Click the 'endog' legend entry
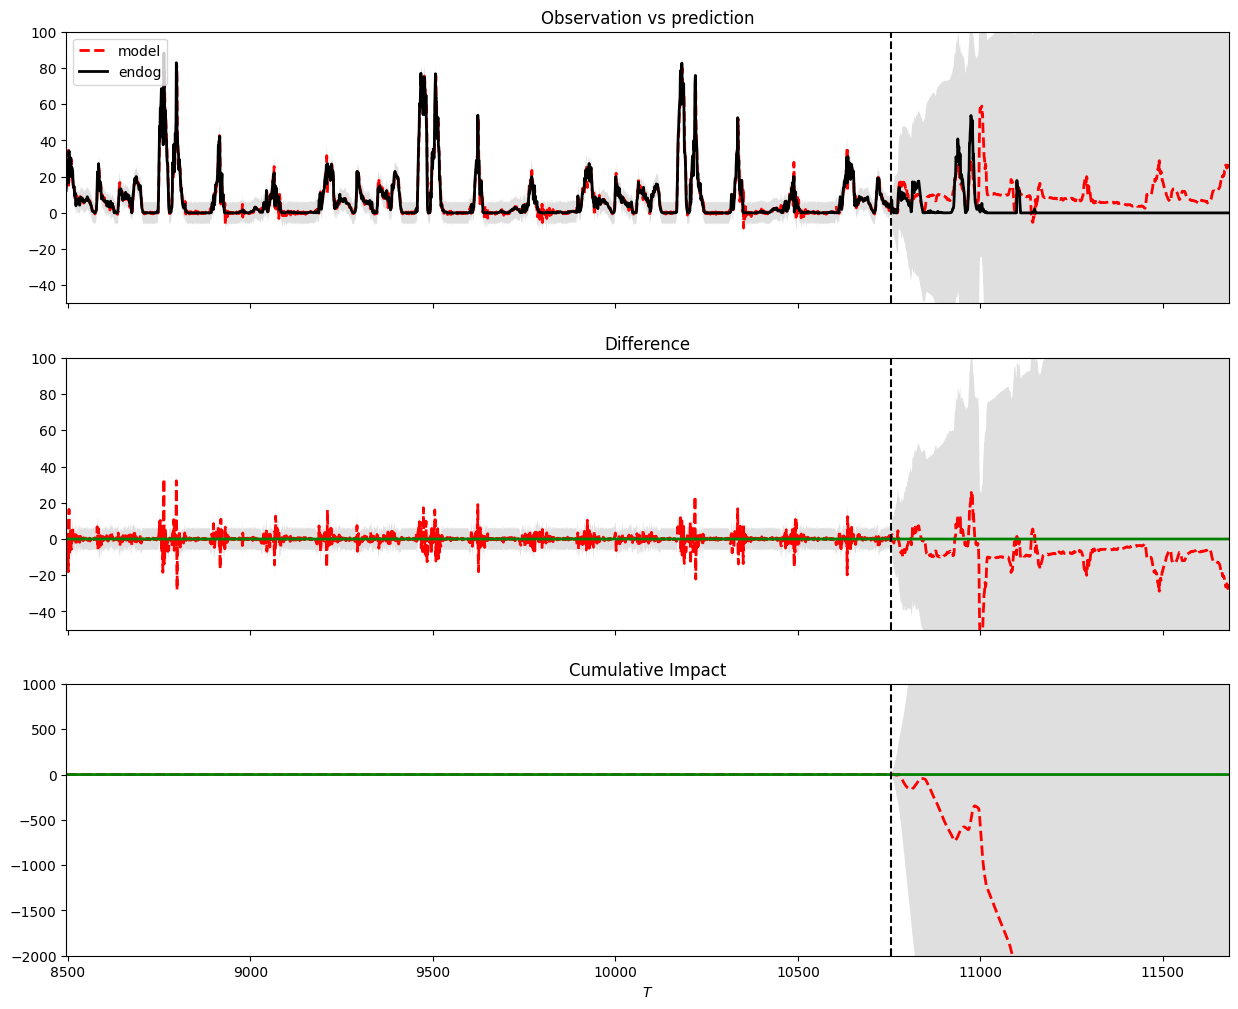The image size is (1238, 1009). click(x=140, y=72)
